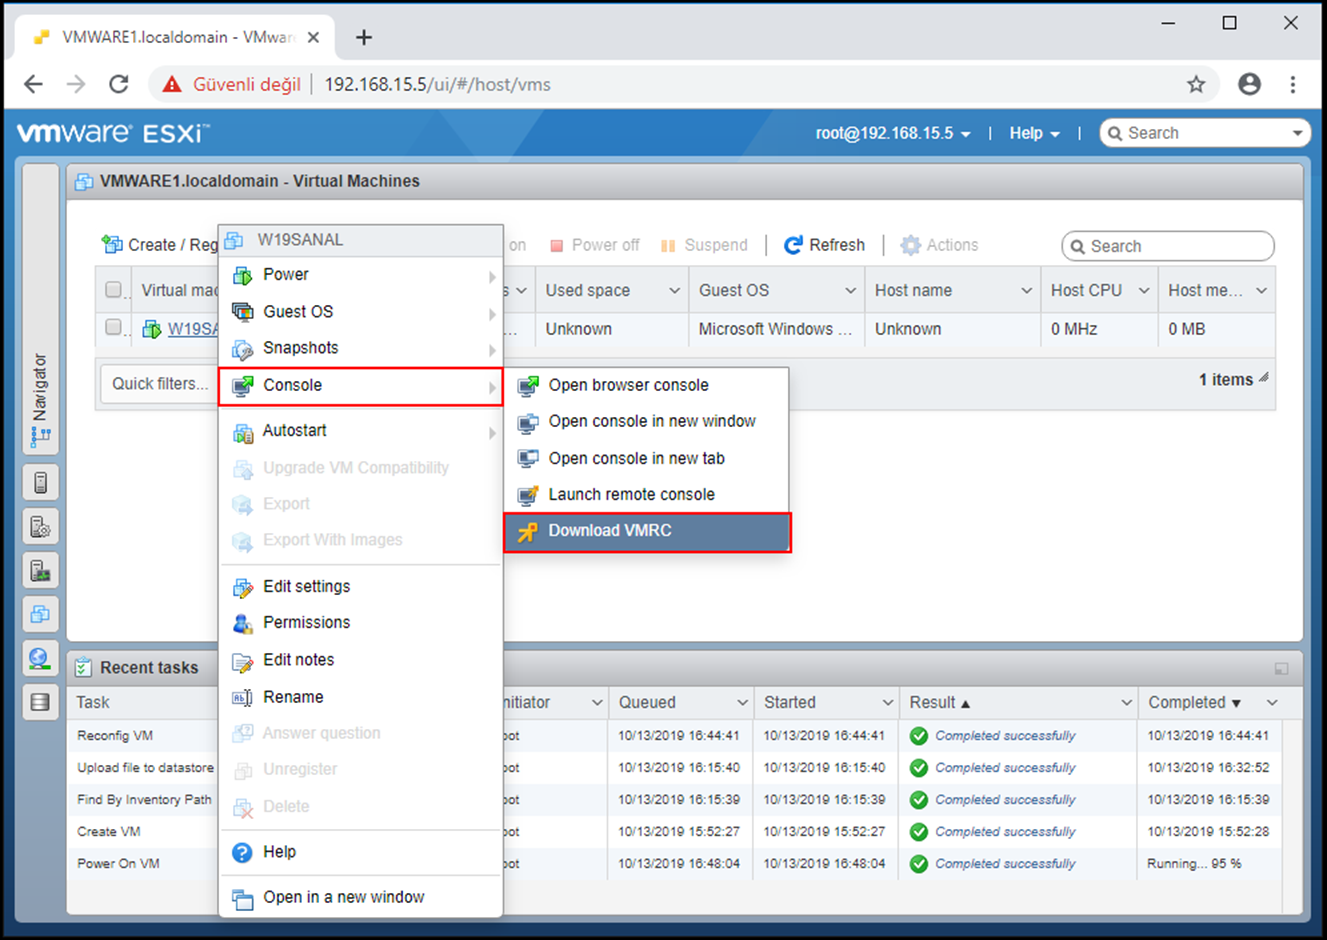Click the Navigator sidebar storage icon at bottom
1327x940 pixels.
40,702
